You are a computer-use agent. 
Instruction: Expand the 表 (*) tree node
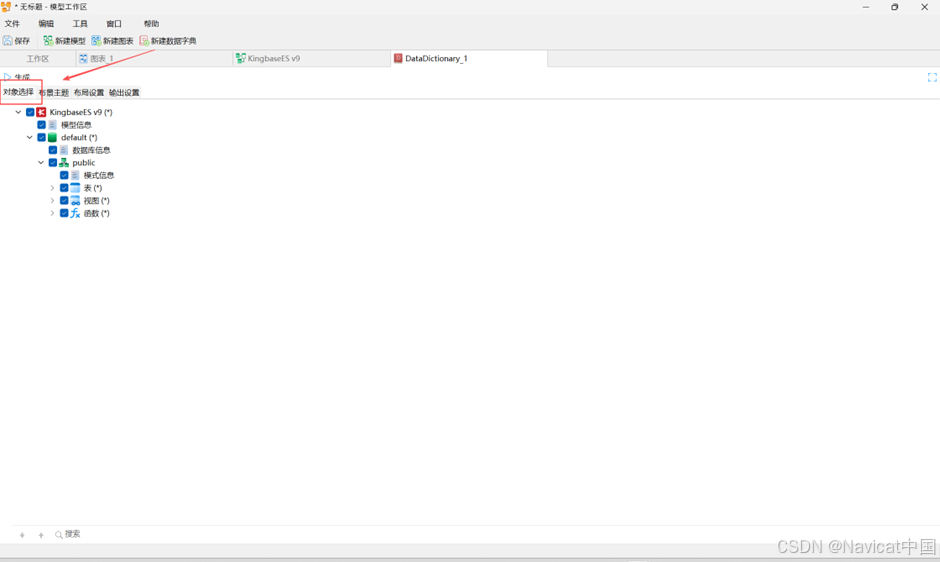52,188
